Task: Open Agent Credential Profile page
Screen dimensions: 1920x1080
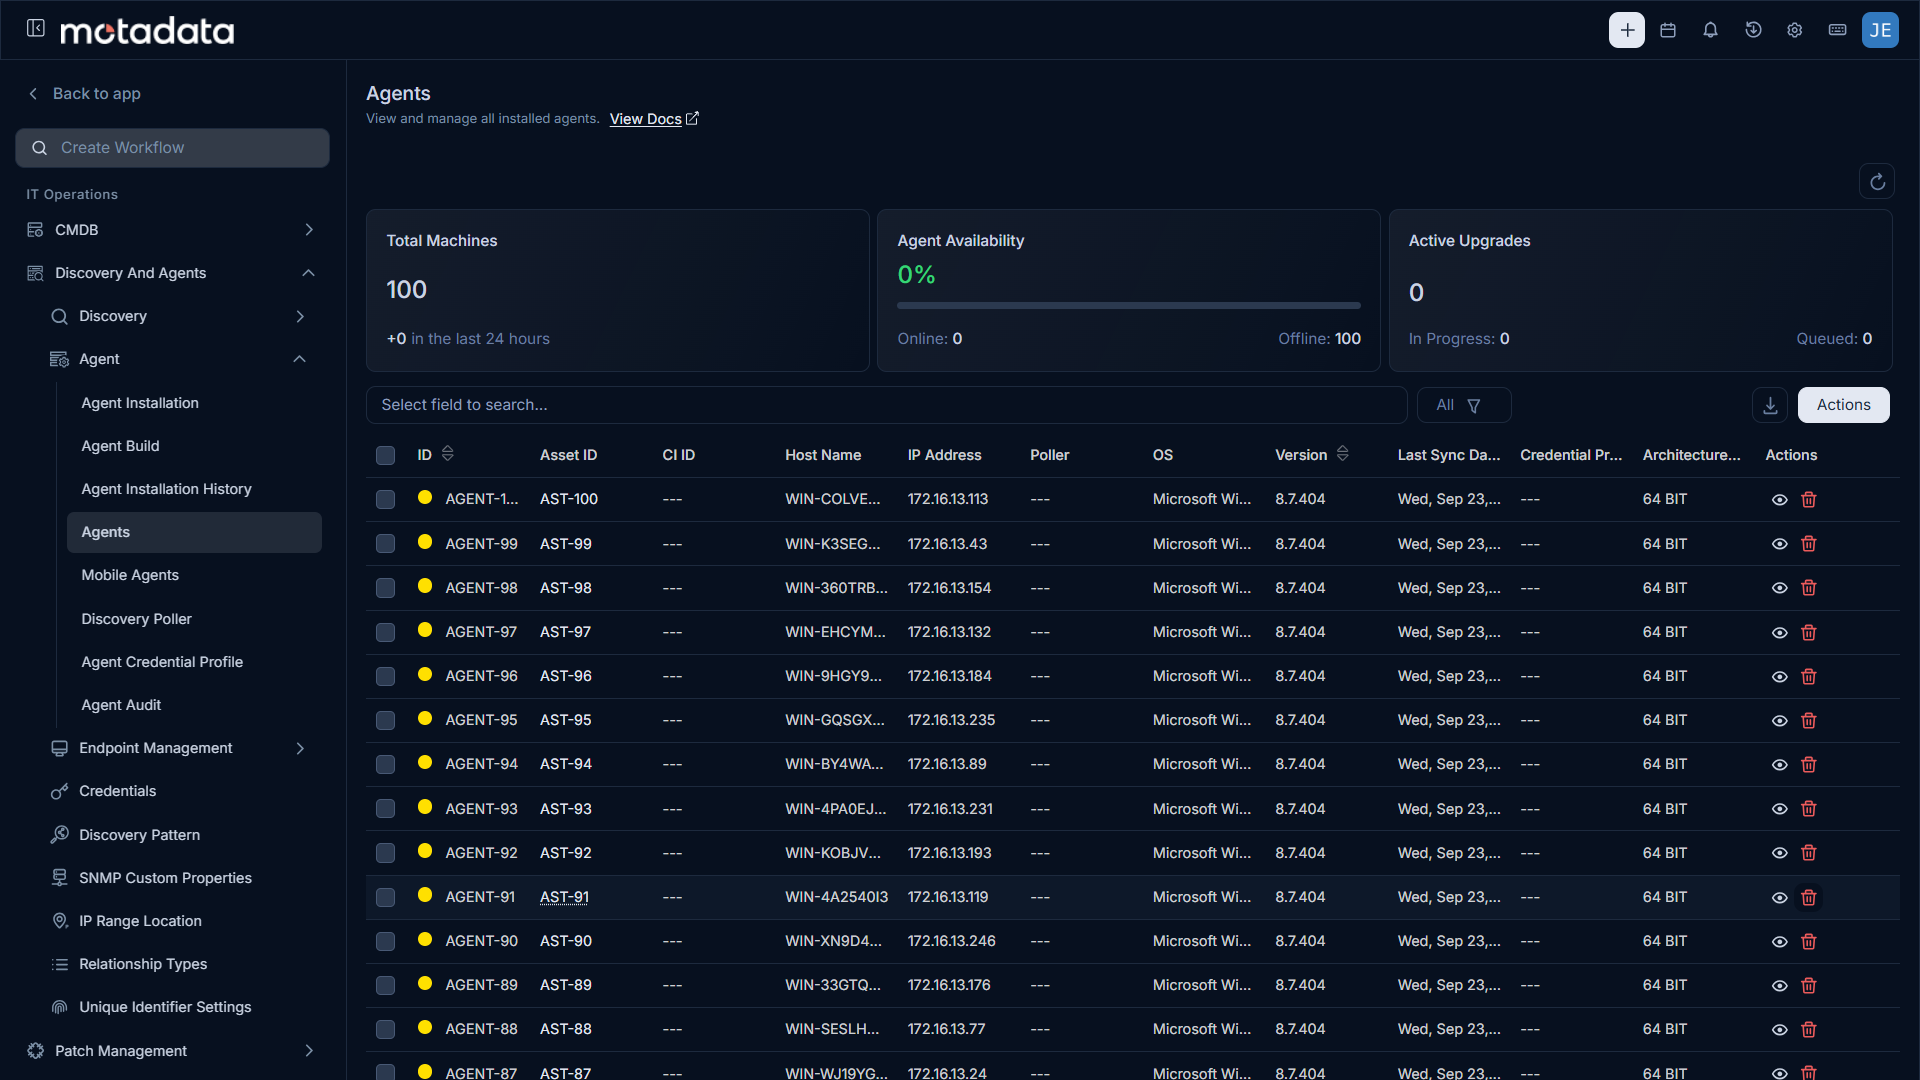Action: tap(162, 662)
